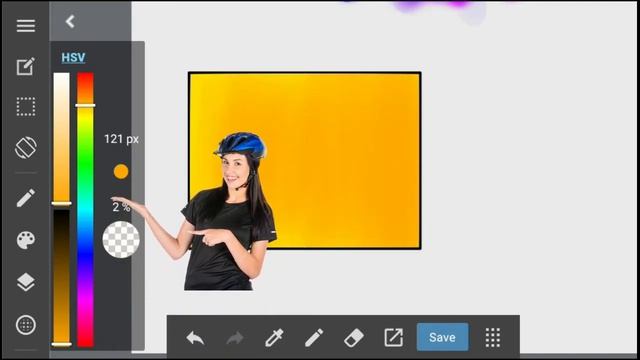The image size is (640, 360).
Task: Open the color palette icon
Action: pos(25,240)
